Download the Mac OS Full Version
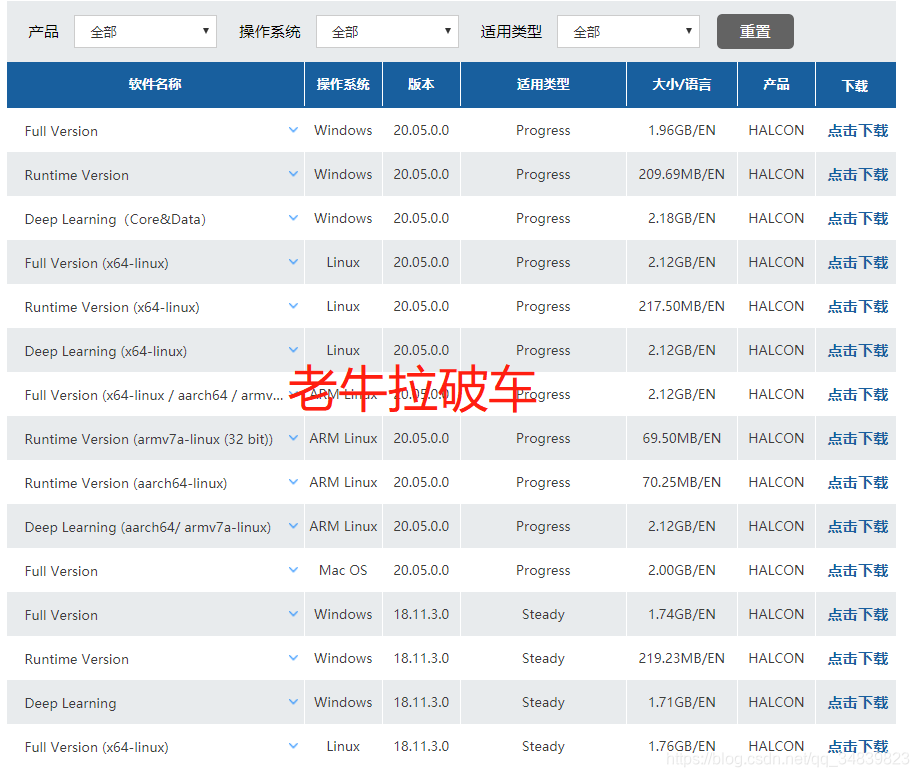The image size is (919, 777). tap(857, 570)
